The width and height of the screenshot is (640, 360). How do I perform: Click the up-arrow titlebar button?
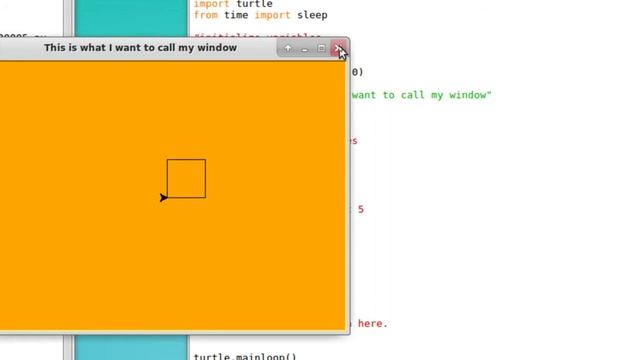tap(288, 49)
